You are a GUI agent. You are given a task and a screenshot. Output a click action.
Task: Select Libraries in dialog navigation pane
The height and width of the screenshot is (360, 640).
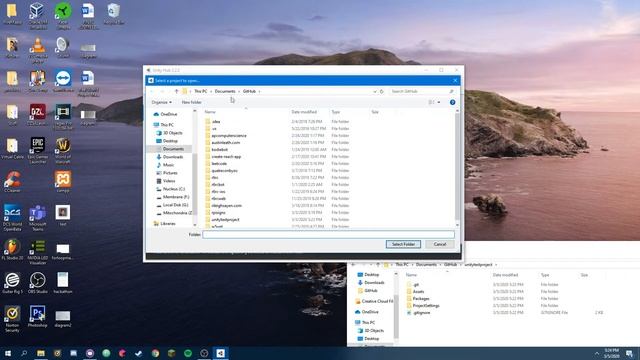point(167,224)
